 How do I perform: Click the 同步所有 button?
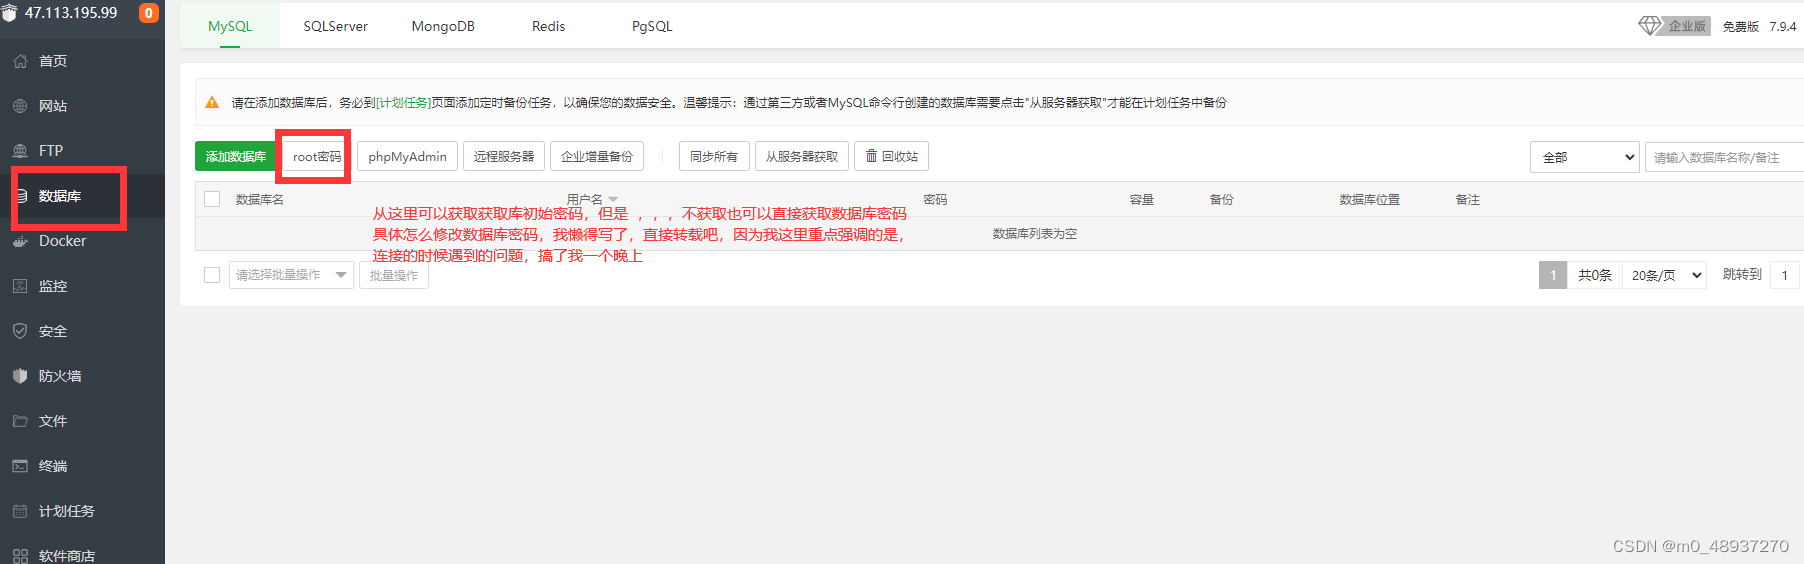point(714,156)
